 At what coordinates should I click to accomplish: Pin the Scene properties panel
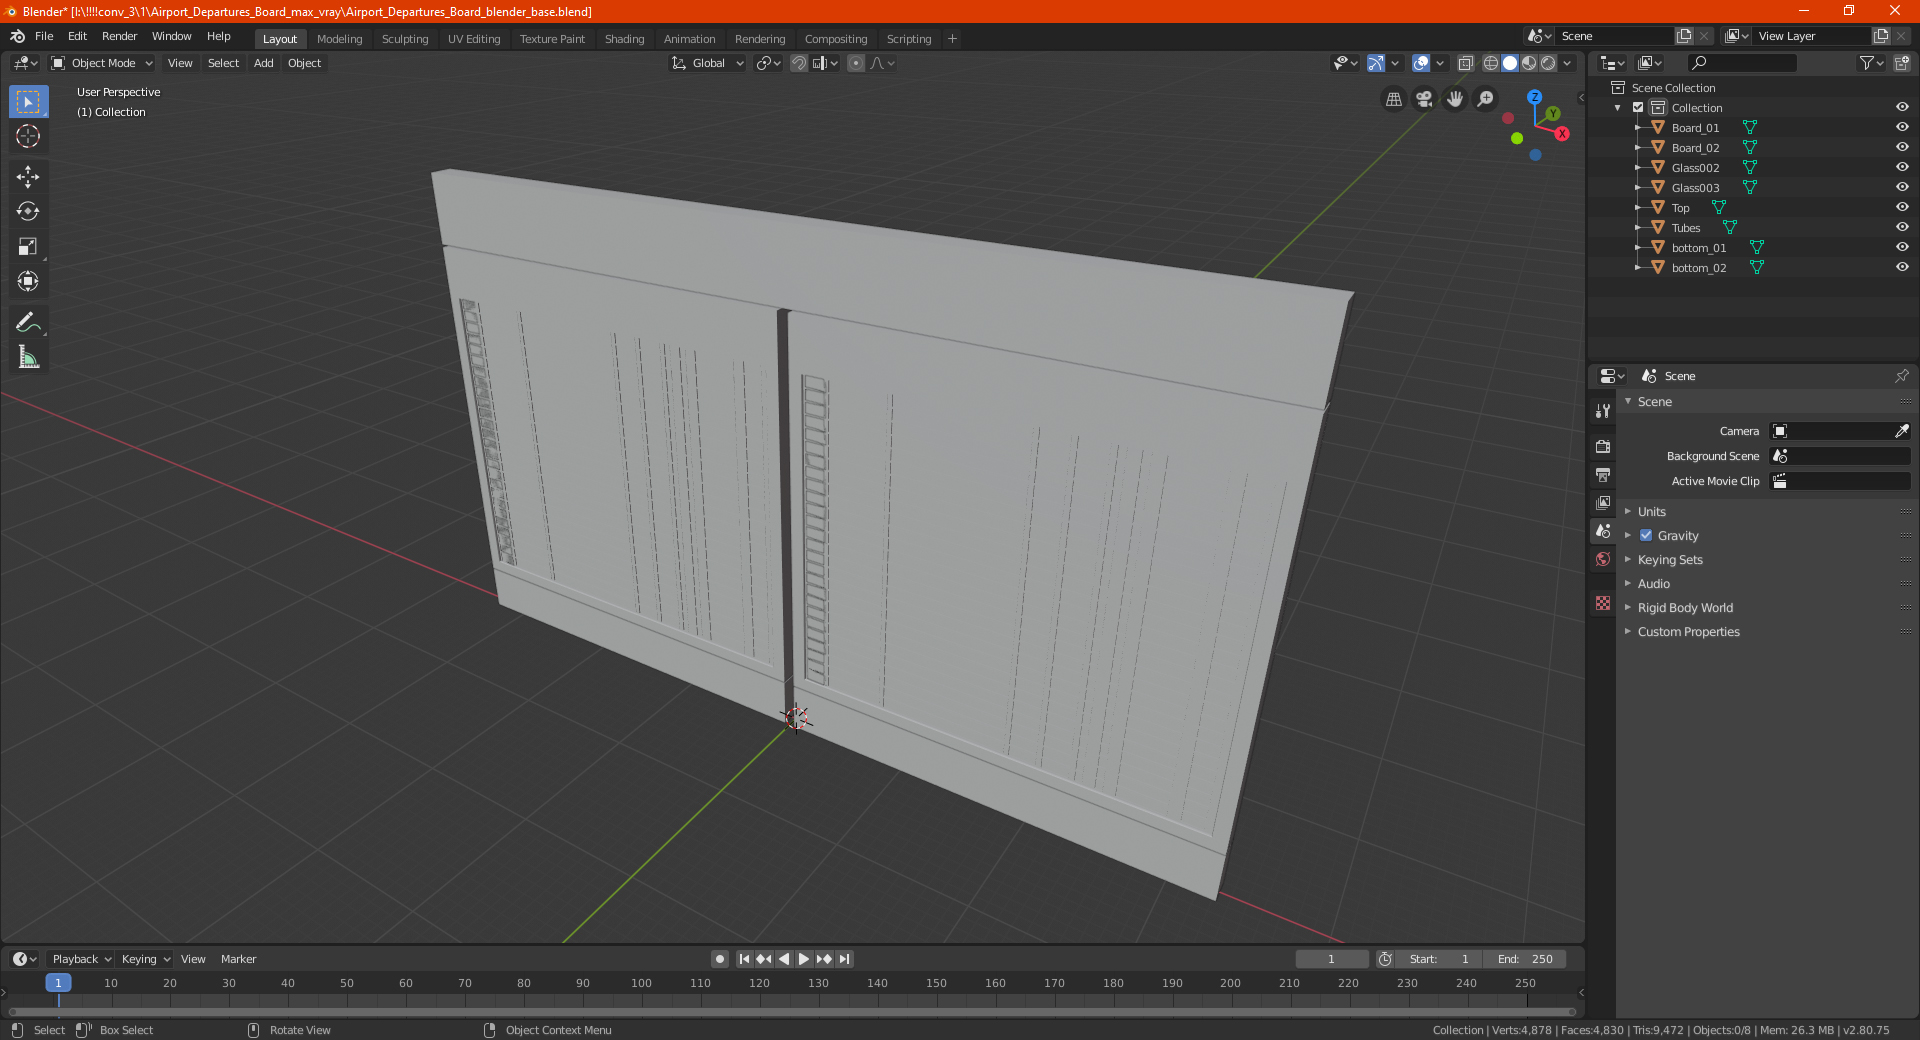1901,376
